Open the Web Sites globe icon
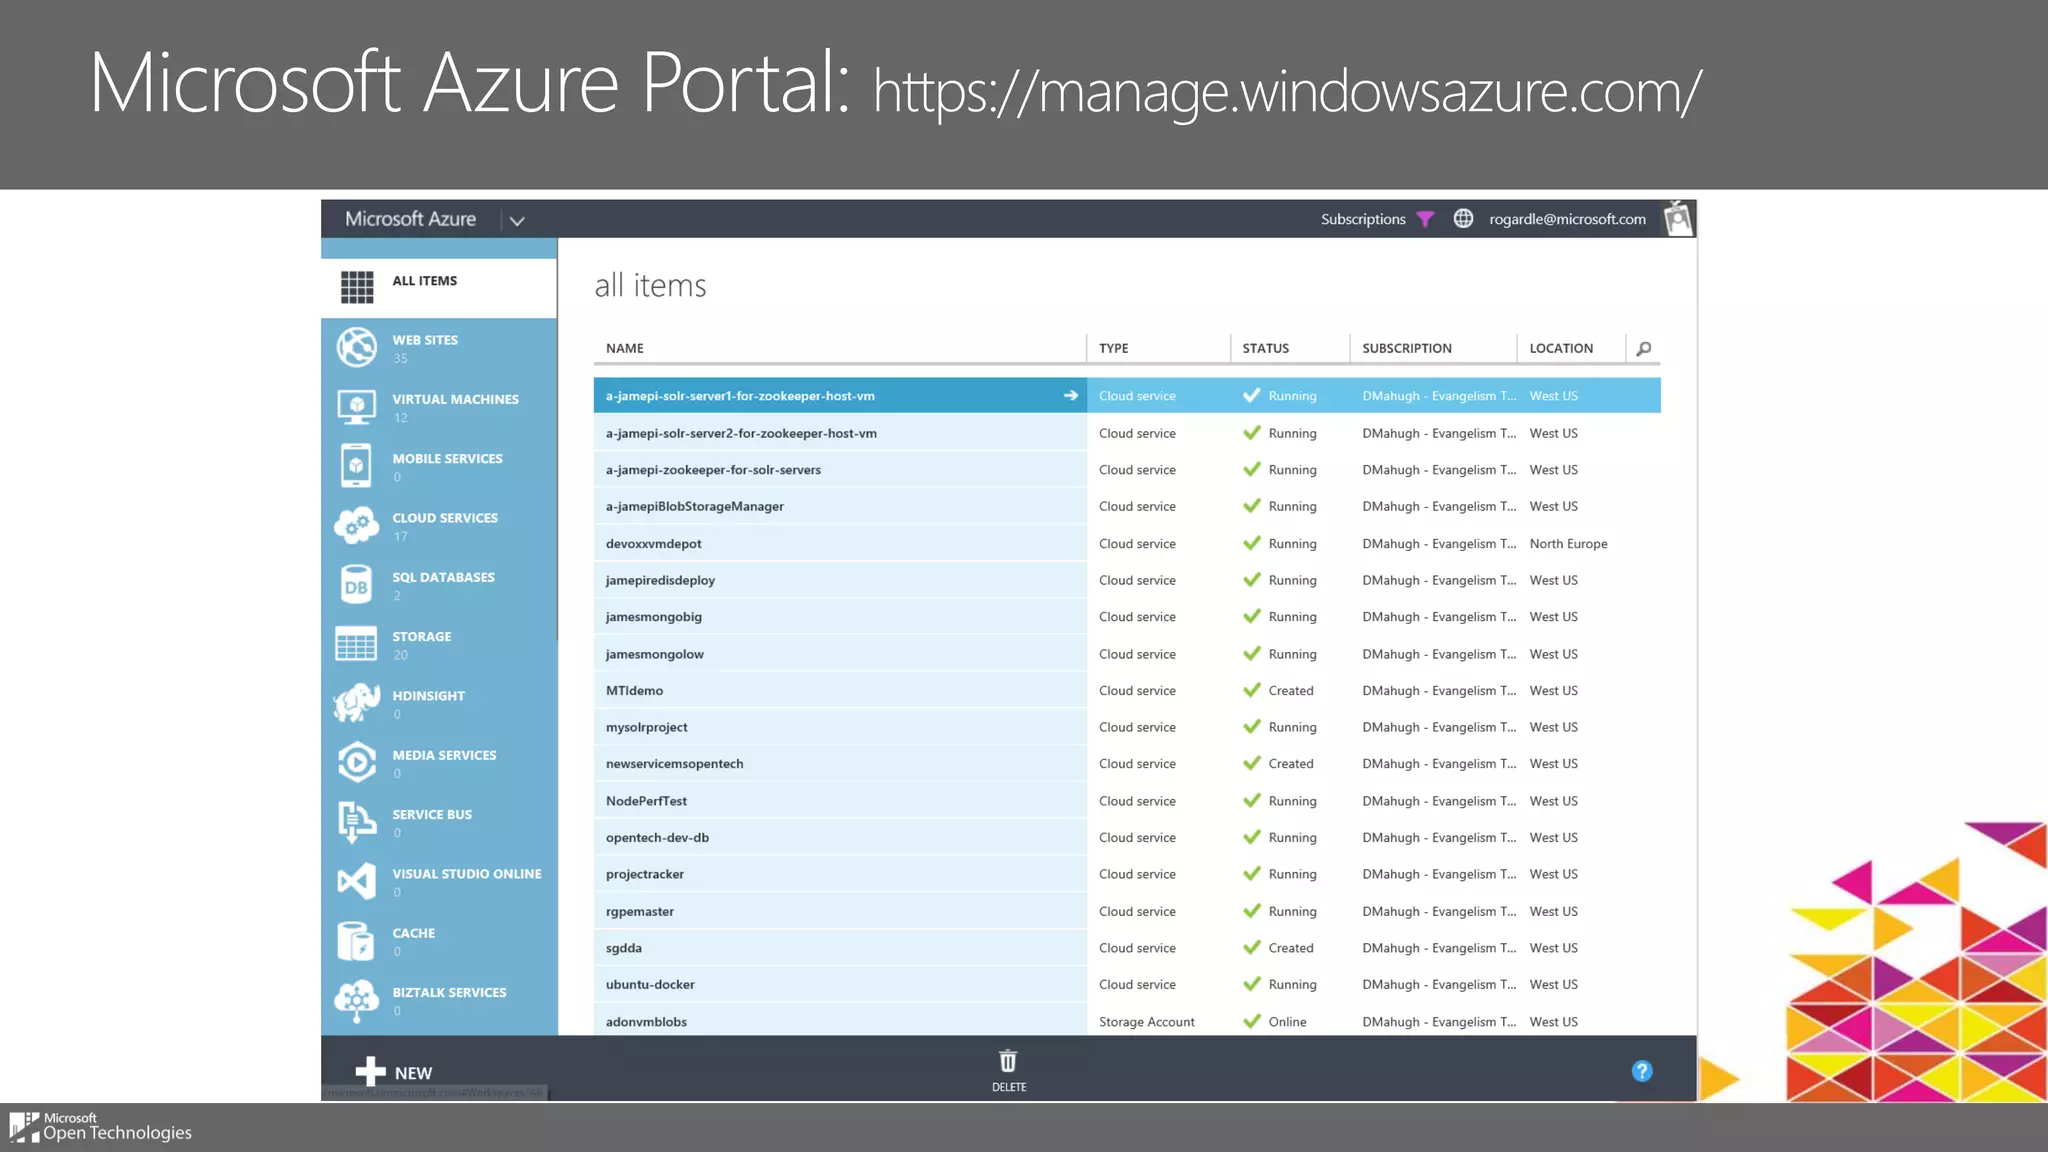2048x1152 pixels. (357, 347)
